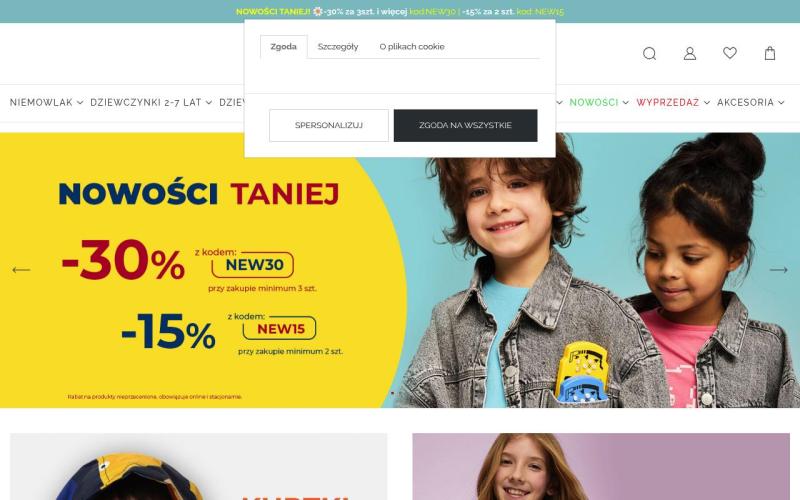Open the search magnifier icon

point(649,54)
